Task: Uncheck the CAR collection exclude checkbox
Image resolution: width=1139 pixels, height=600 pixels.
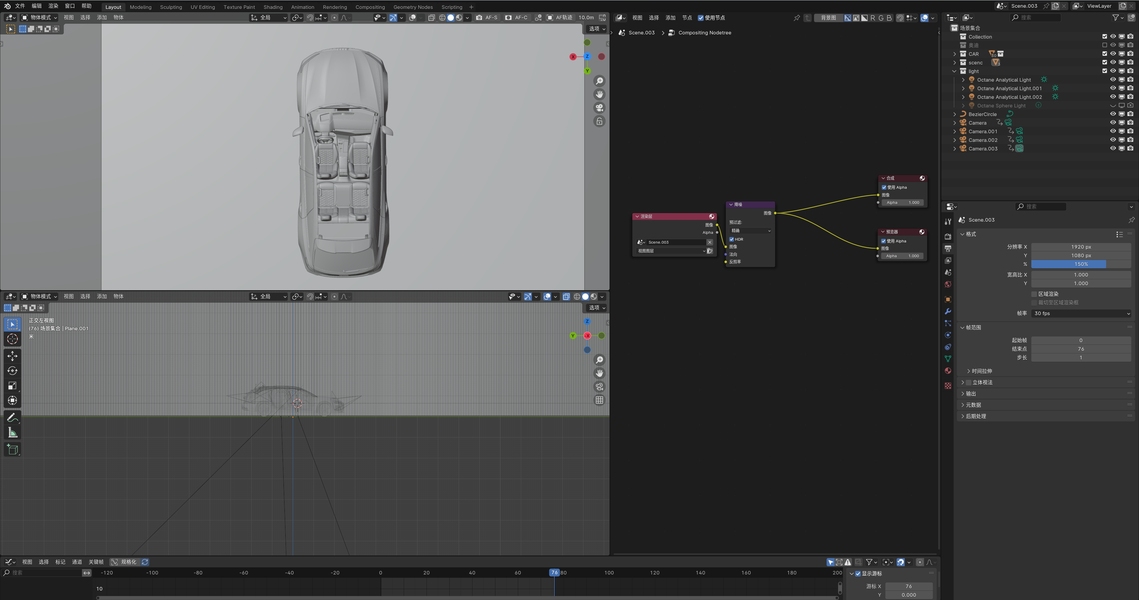Action: coord(1104,54)
